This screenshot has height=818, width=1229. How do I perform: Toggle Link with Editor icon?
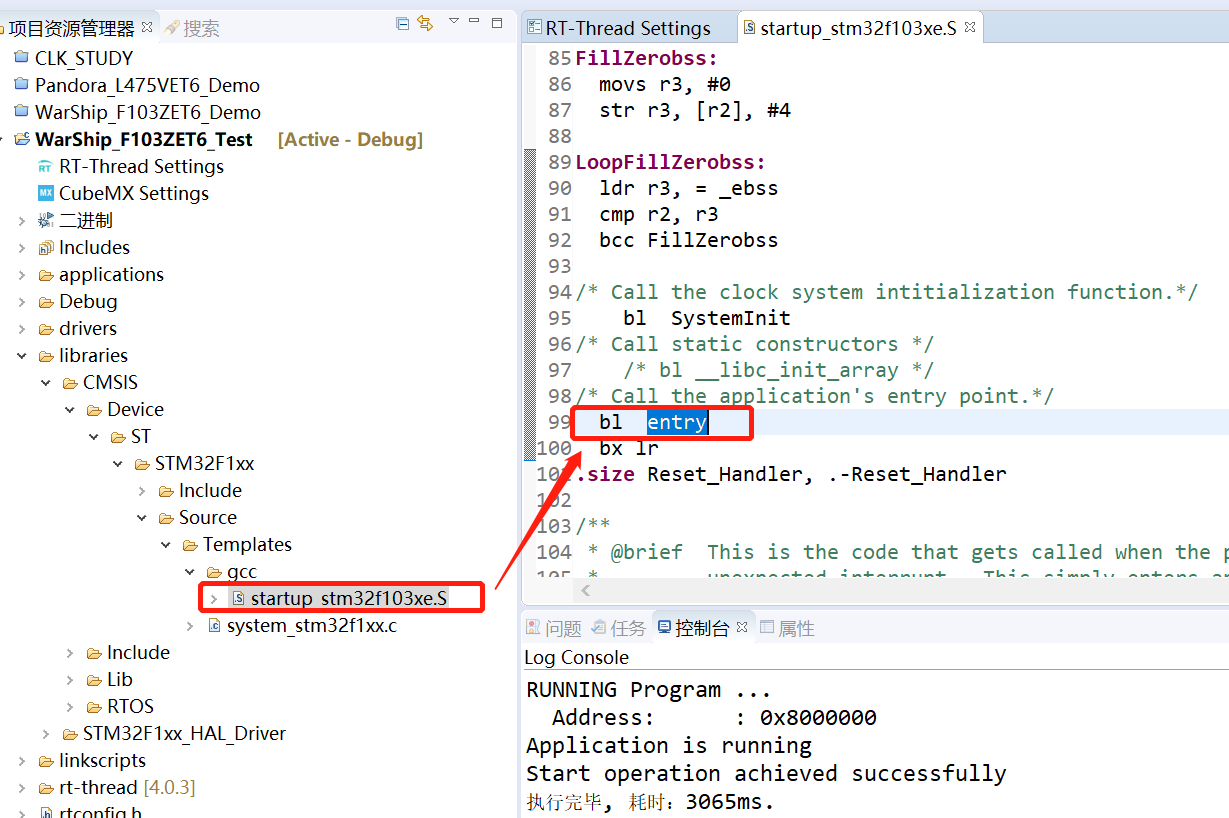424,23
